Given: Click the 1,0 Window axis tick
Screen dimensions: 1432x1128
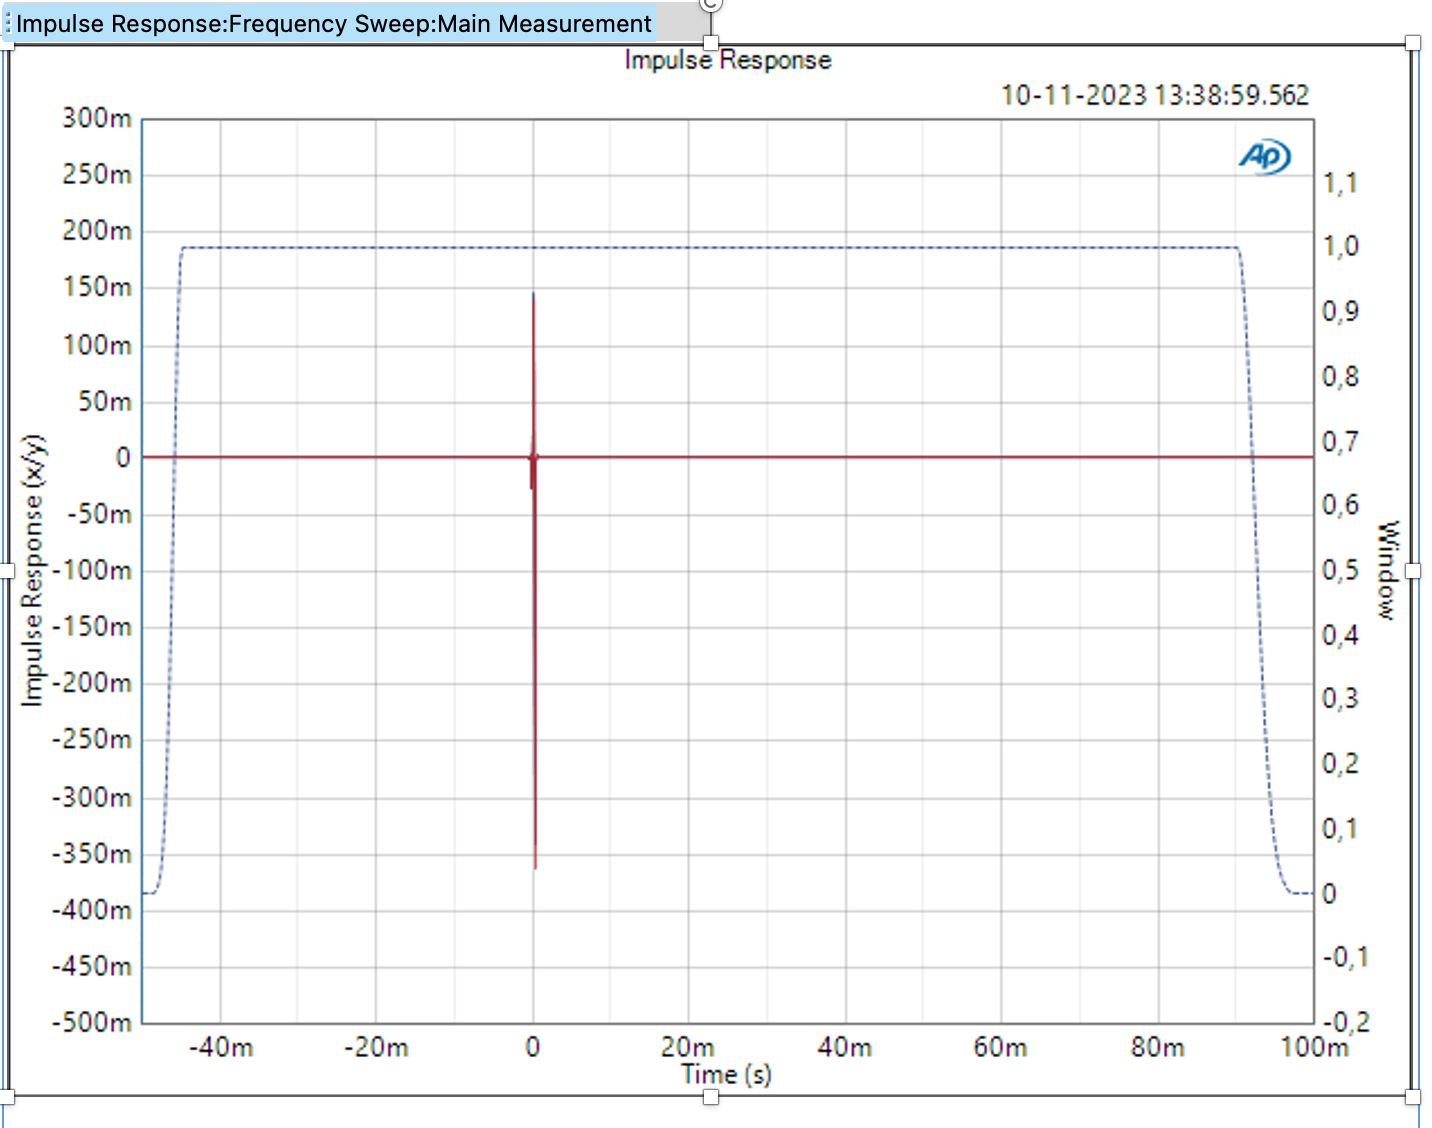Looking at the screenshot, I should [1340, 246].
